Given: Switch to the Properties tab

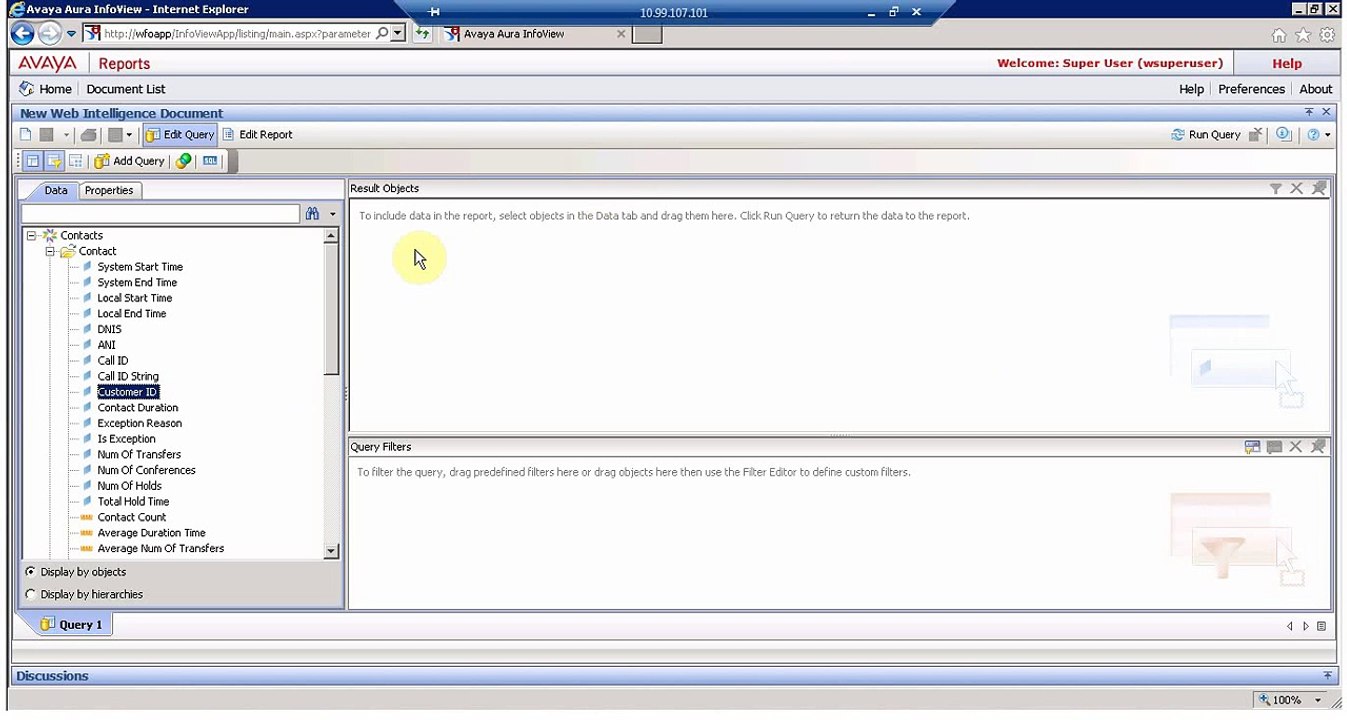Looking at the screenshot, I should coord(109,190).
